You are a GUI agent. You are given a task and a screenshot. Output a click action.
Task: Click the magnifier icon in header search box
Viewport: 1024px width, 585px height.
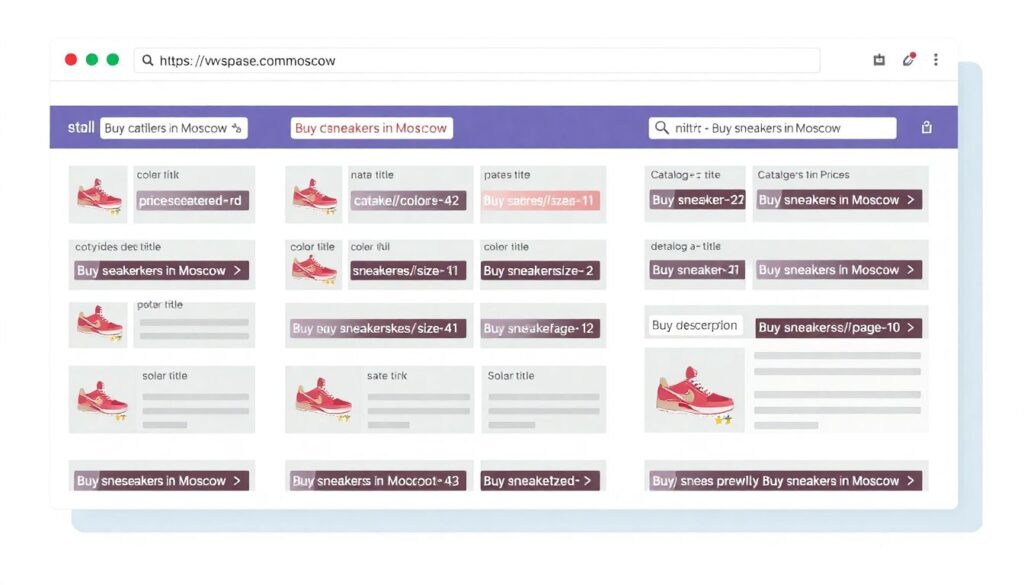662,128
